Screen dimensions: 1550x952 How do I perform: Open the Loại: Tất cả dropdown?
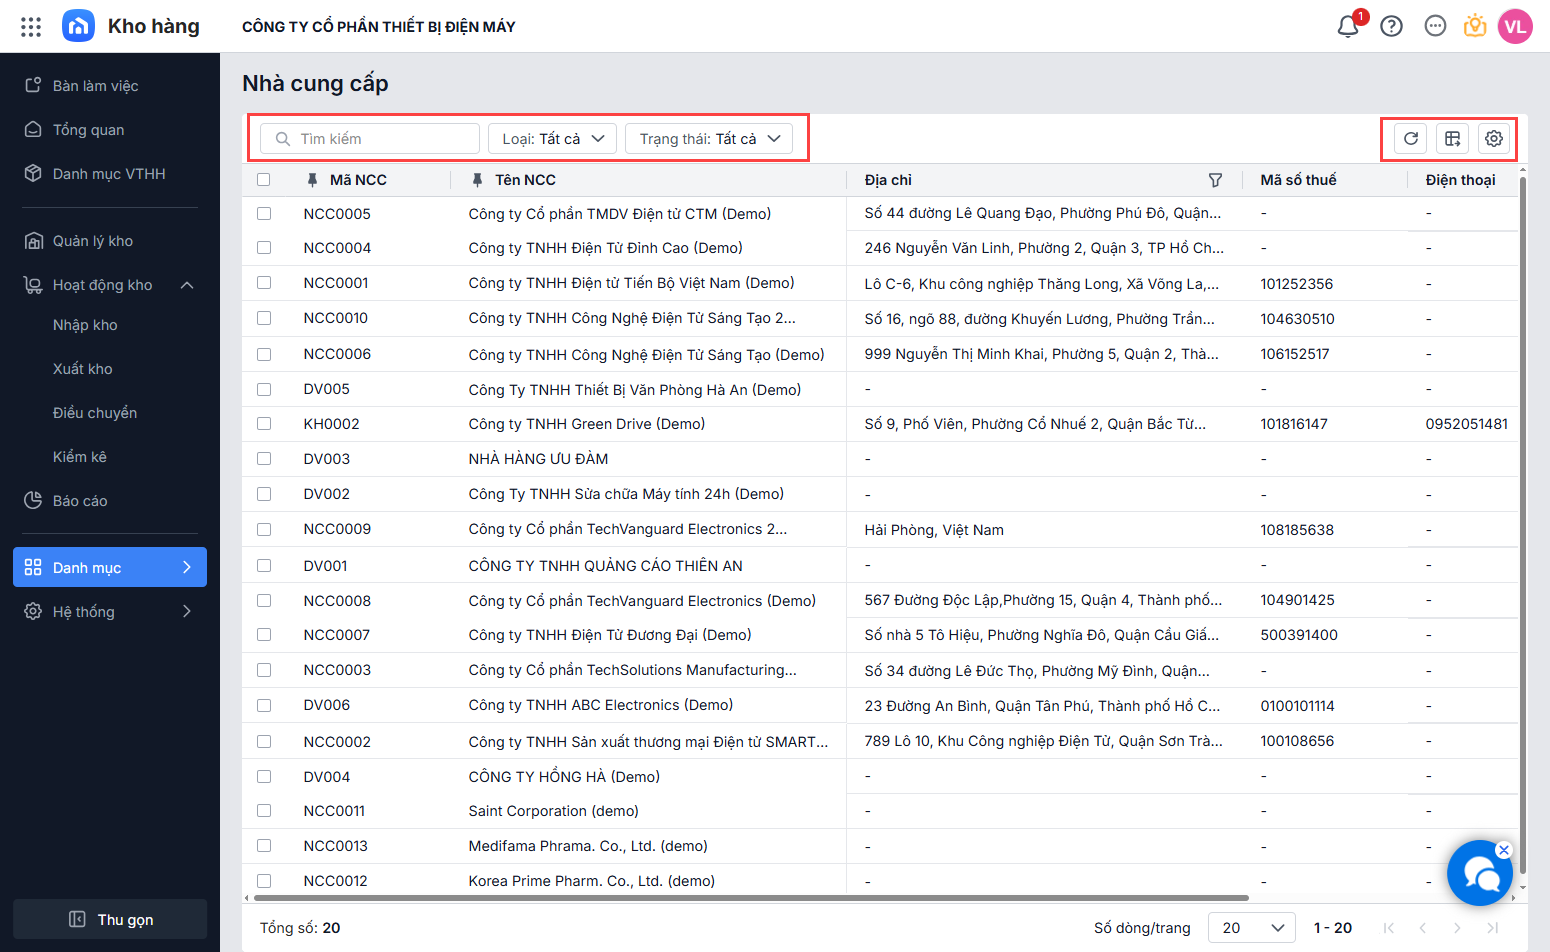click(x=552, y=139)
